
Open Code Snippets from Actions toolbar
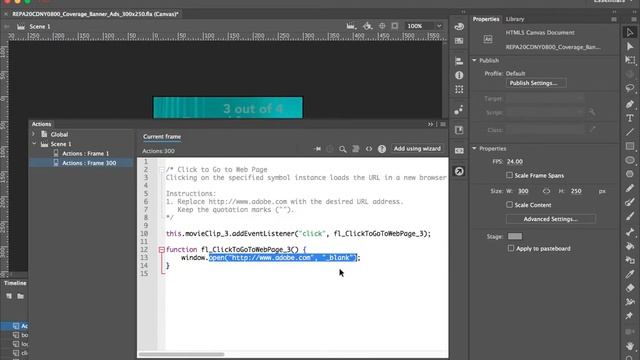(369, 149)
